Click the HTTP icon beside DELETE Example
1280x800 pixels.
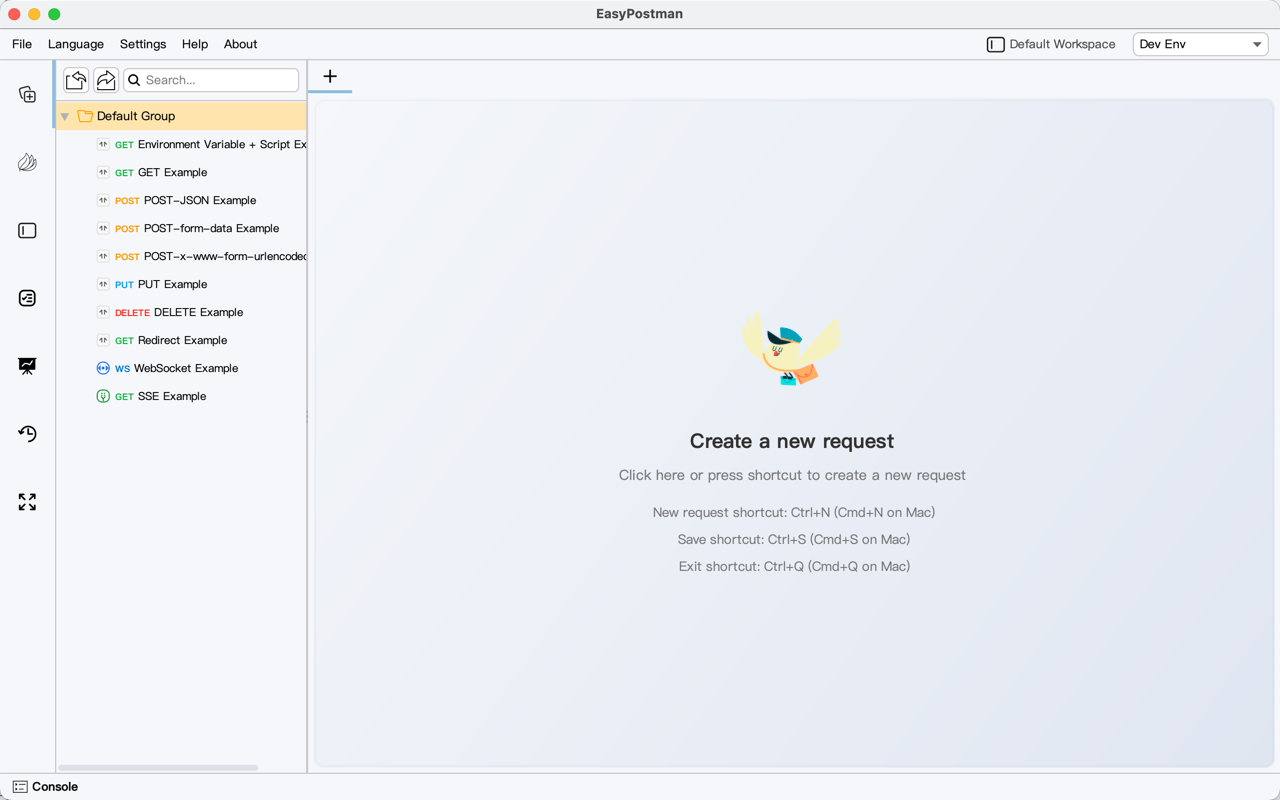103,312
